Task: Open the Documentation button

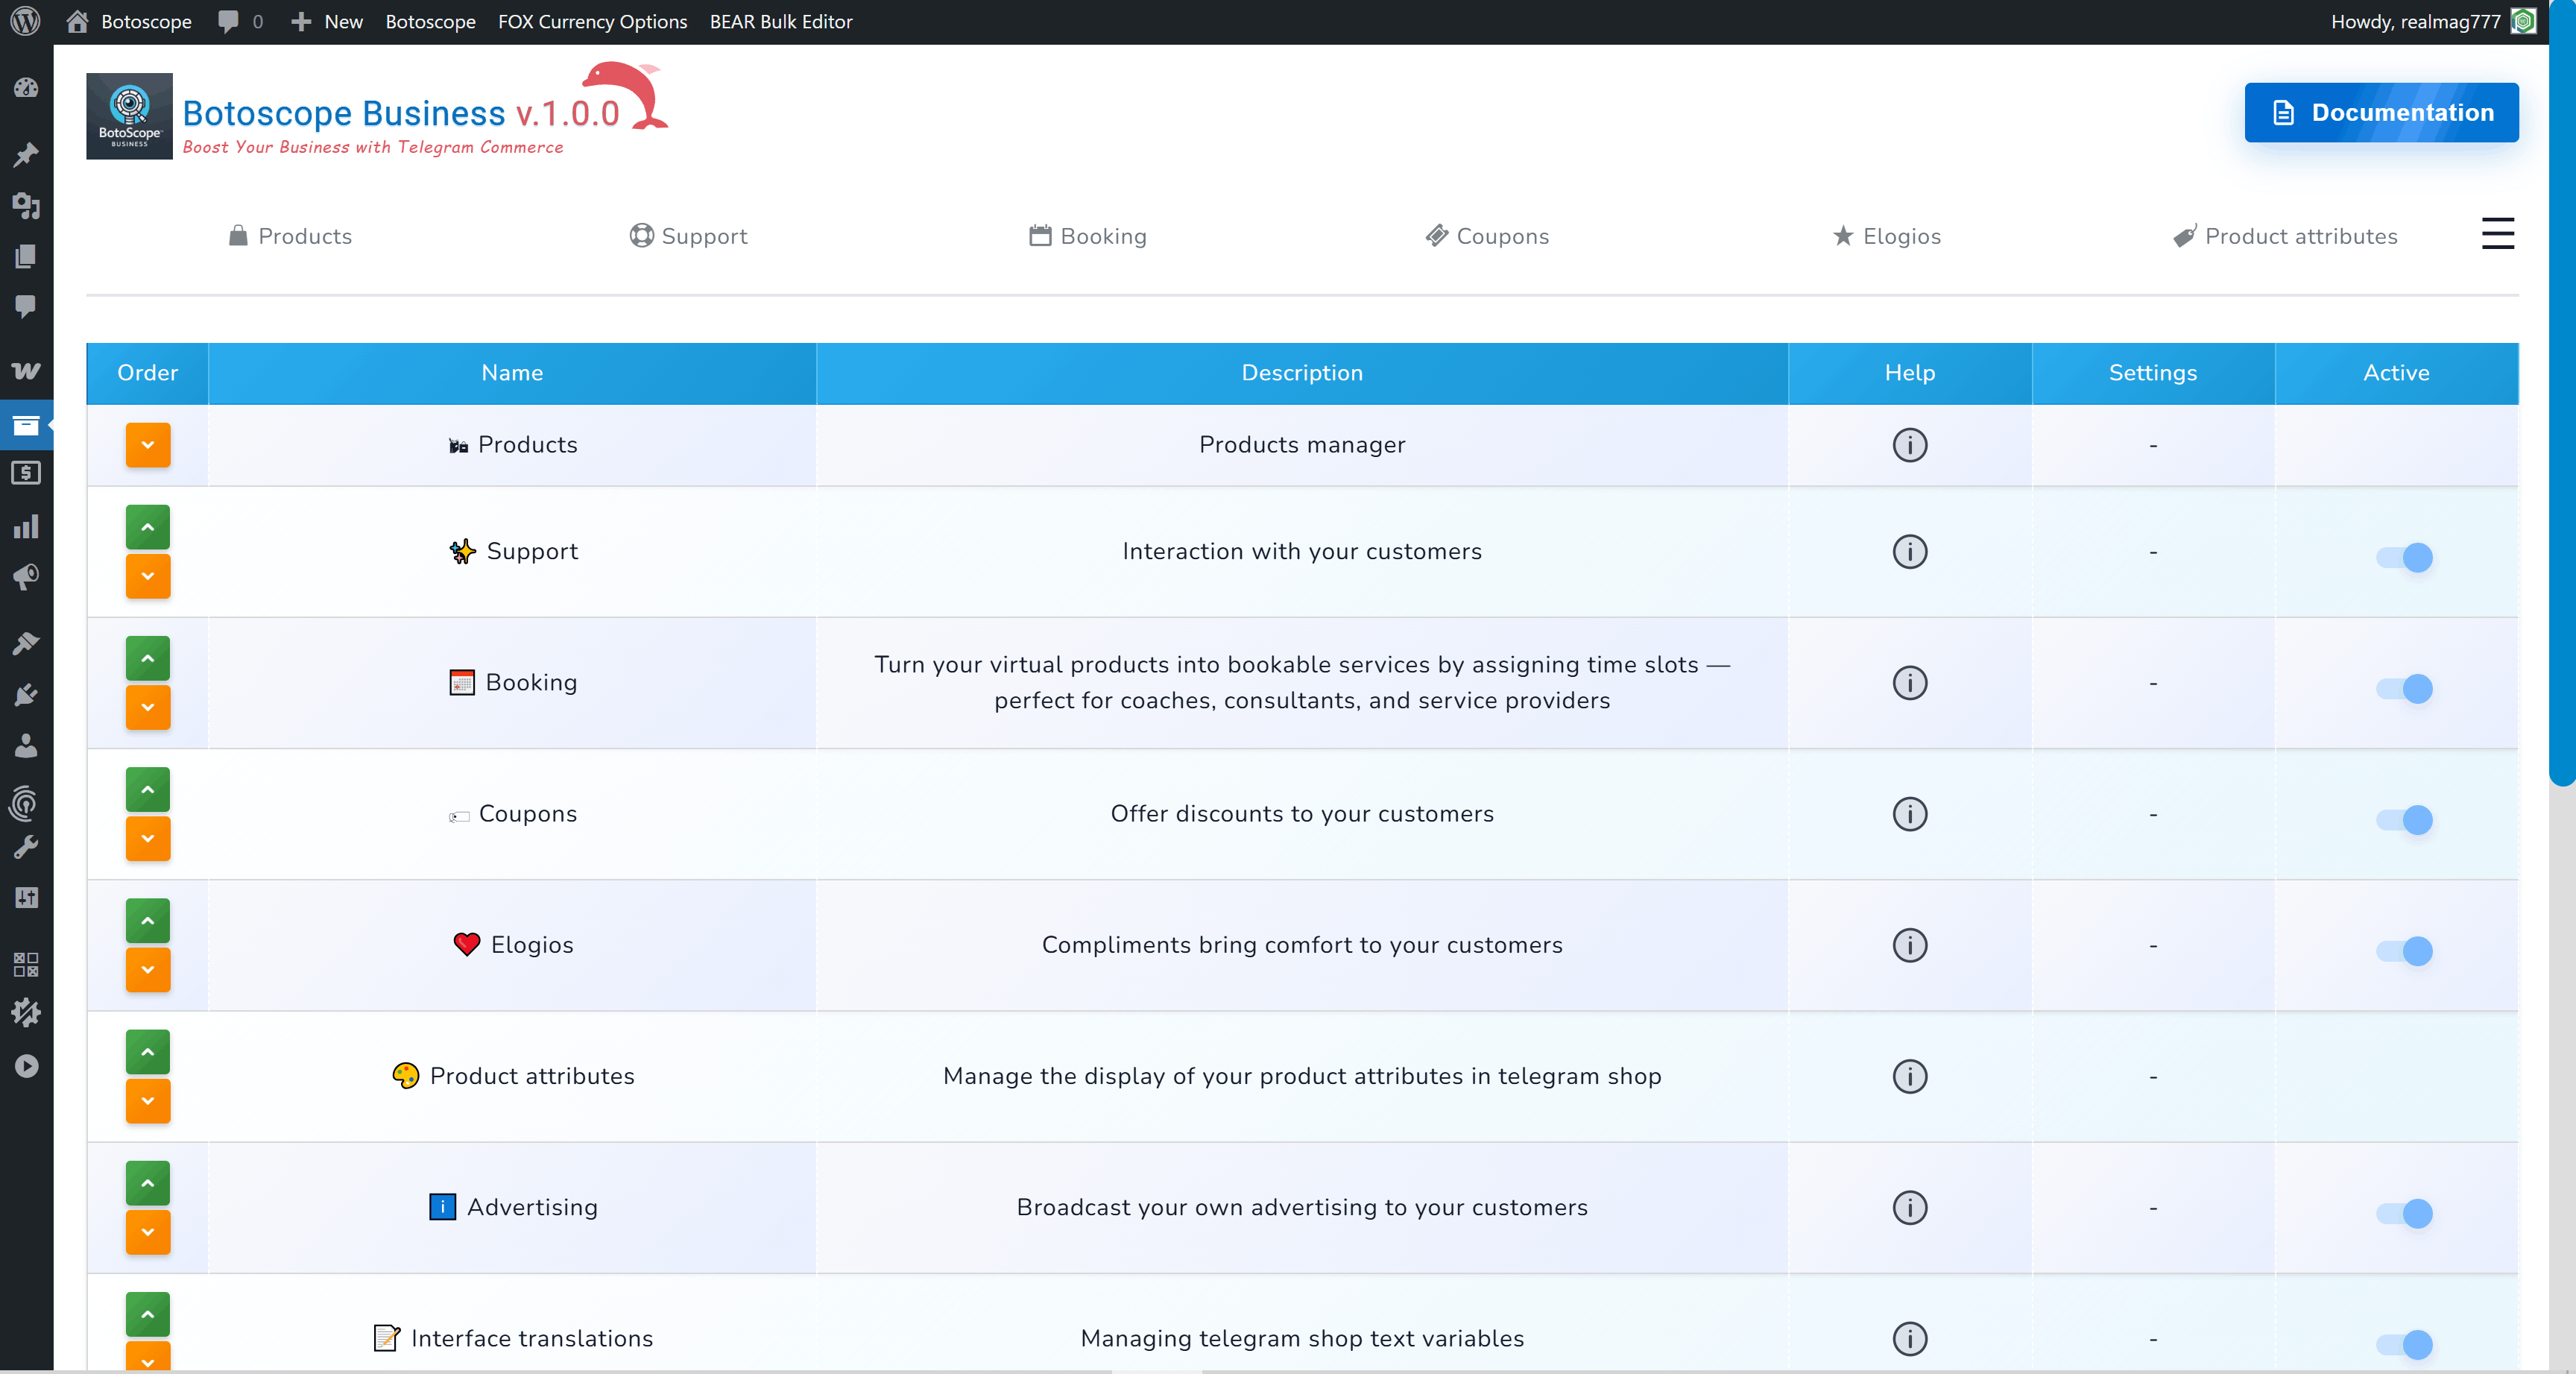Action: tap(2381, 112)
